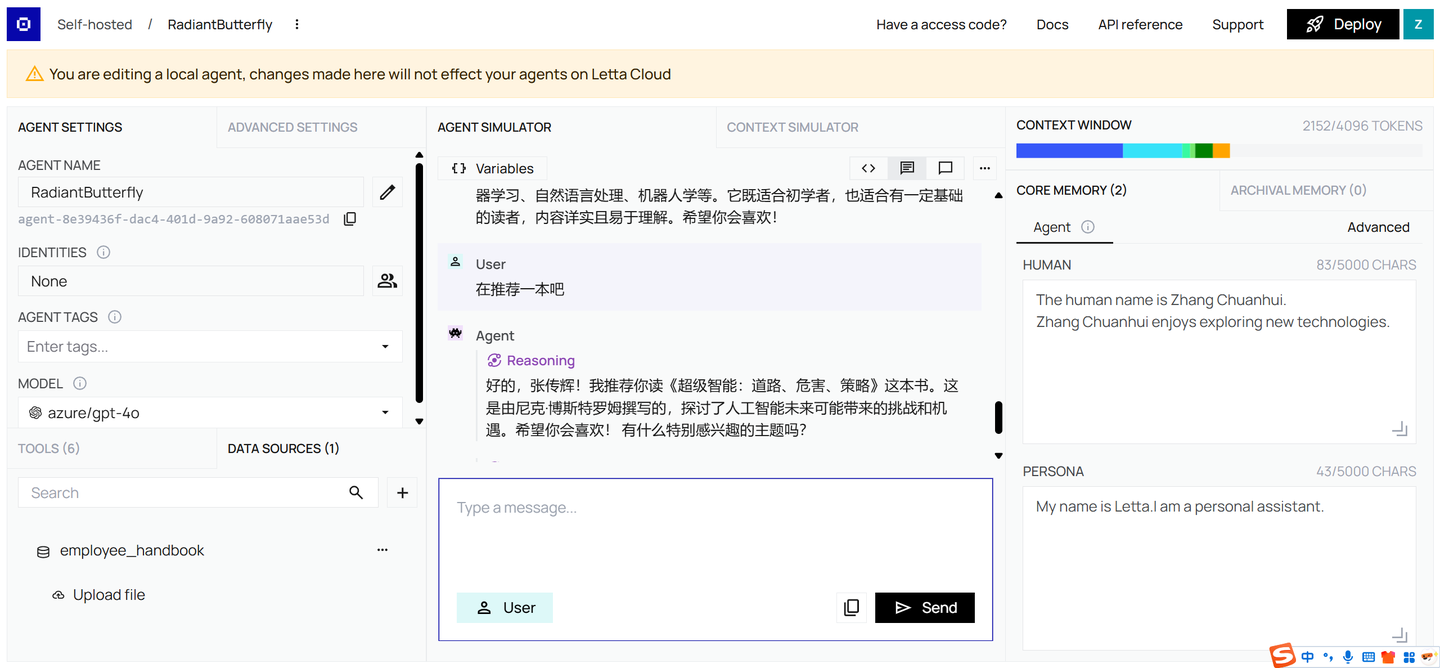The image size is (1440, 668).
Task: Expand the Reasoning section of Agent reply
Action: (x=531, y=360)
